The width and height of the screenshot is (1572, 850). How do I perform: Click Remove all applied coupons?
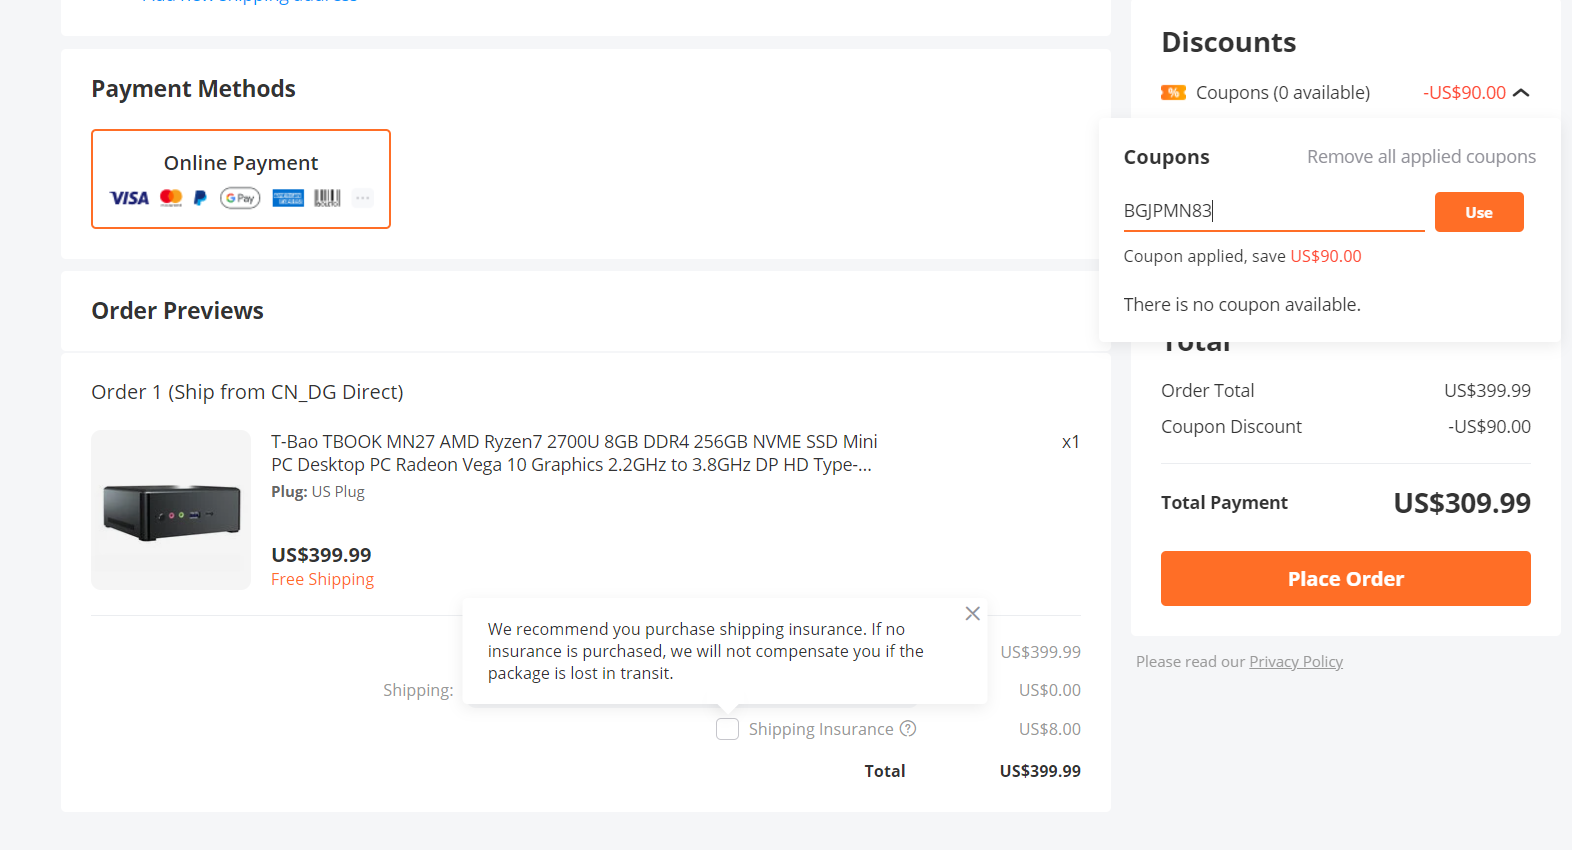(1421, 157)
